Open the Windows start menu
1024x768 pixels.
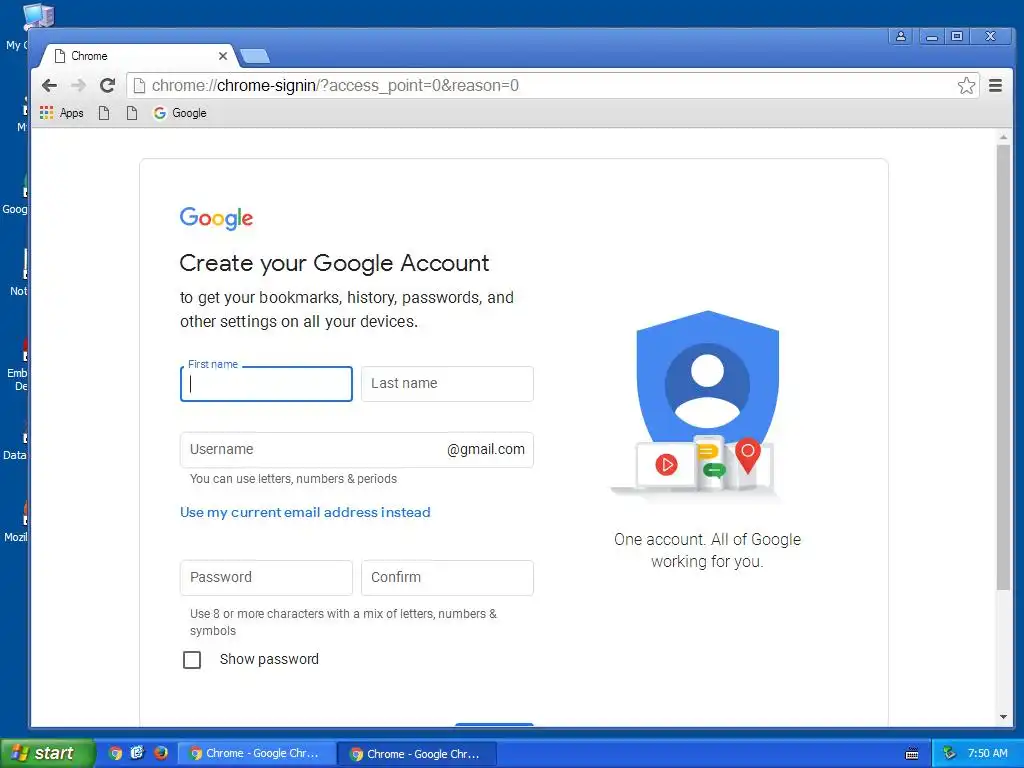click(x=47, y=754)
